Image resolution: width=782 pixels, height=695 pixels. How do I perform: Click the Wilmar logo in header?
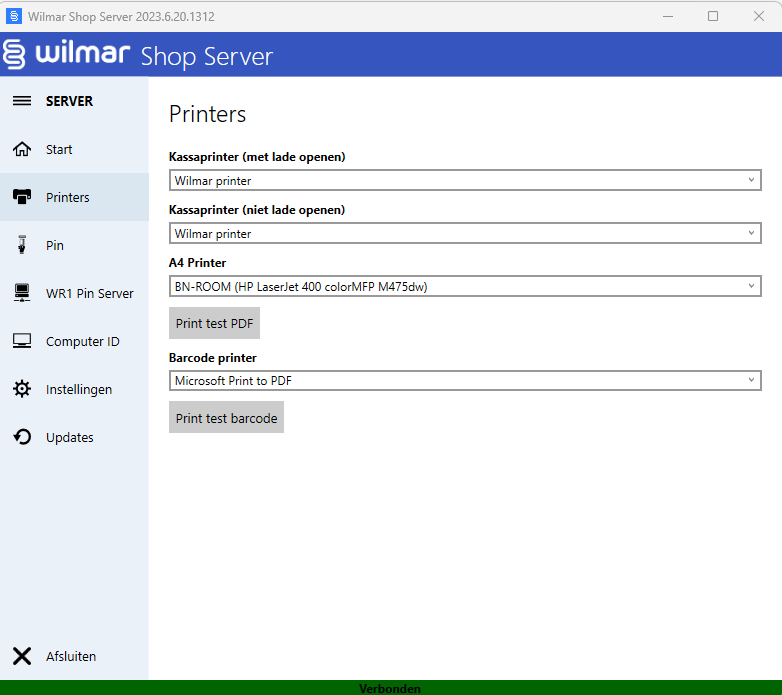click(x=67, y=54)
